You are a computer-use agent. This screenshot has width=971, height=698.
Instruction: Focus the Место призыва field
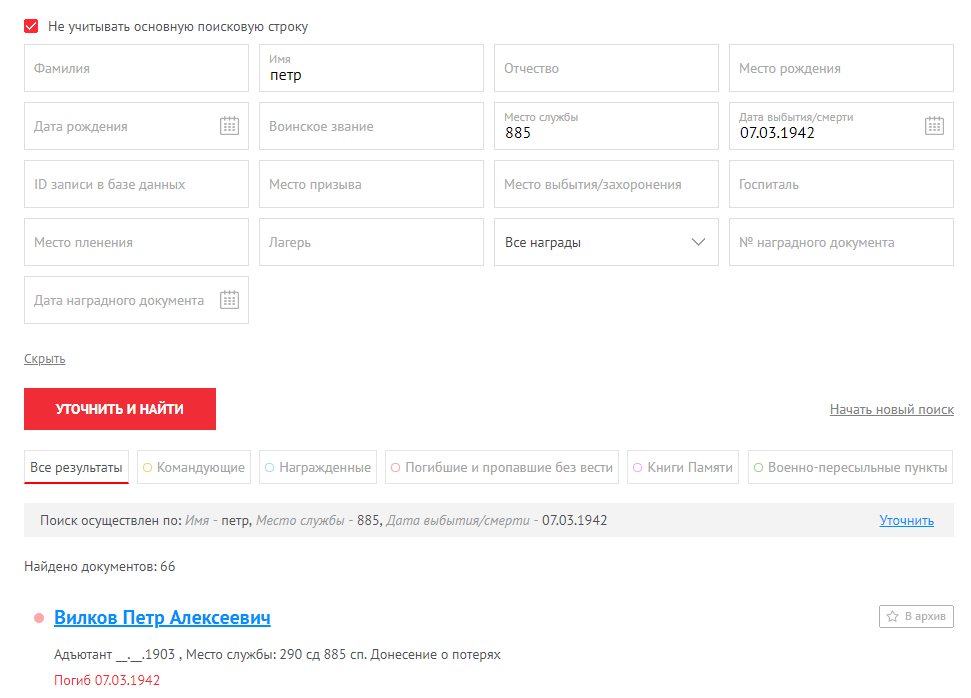pyautogui.click(x=371, y=184)
